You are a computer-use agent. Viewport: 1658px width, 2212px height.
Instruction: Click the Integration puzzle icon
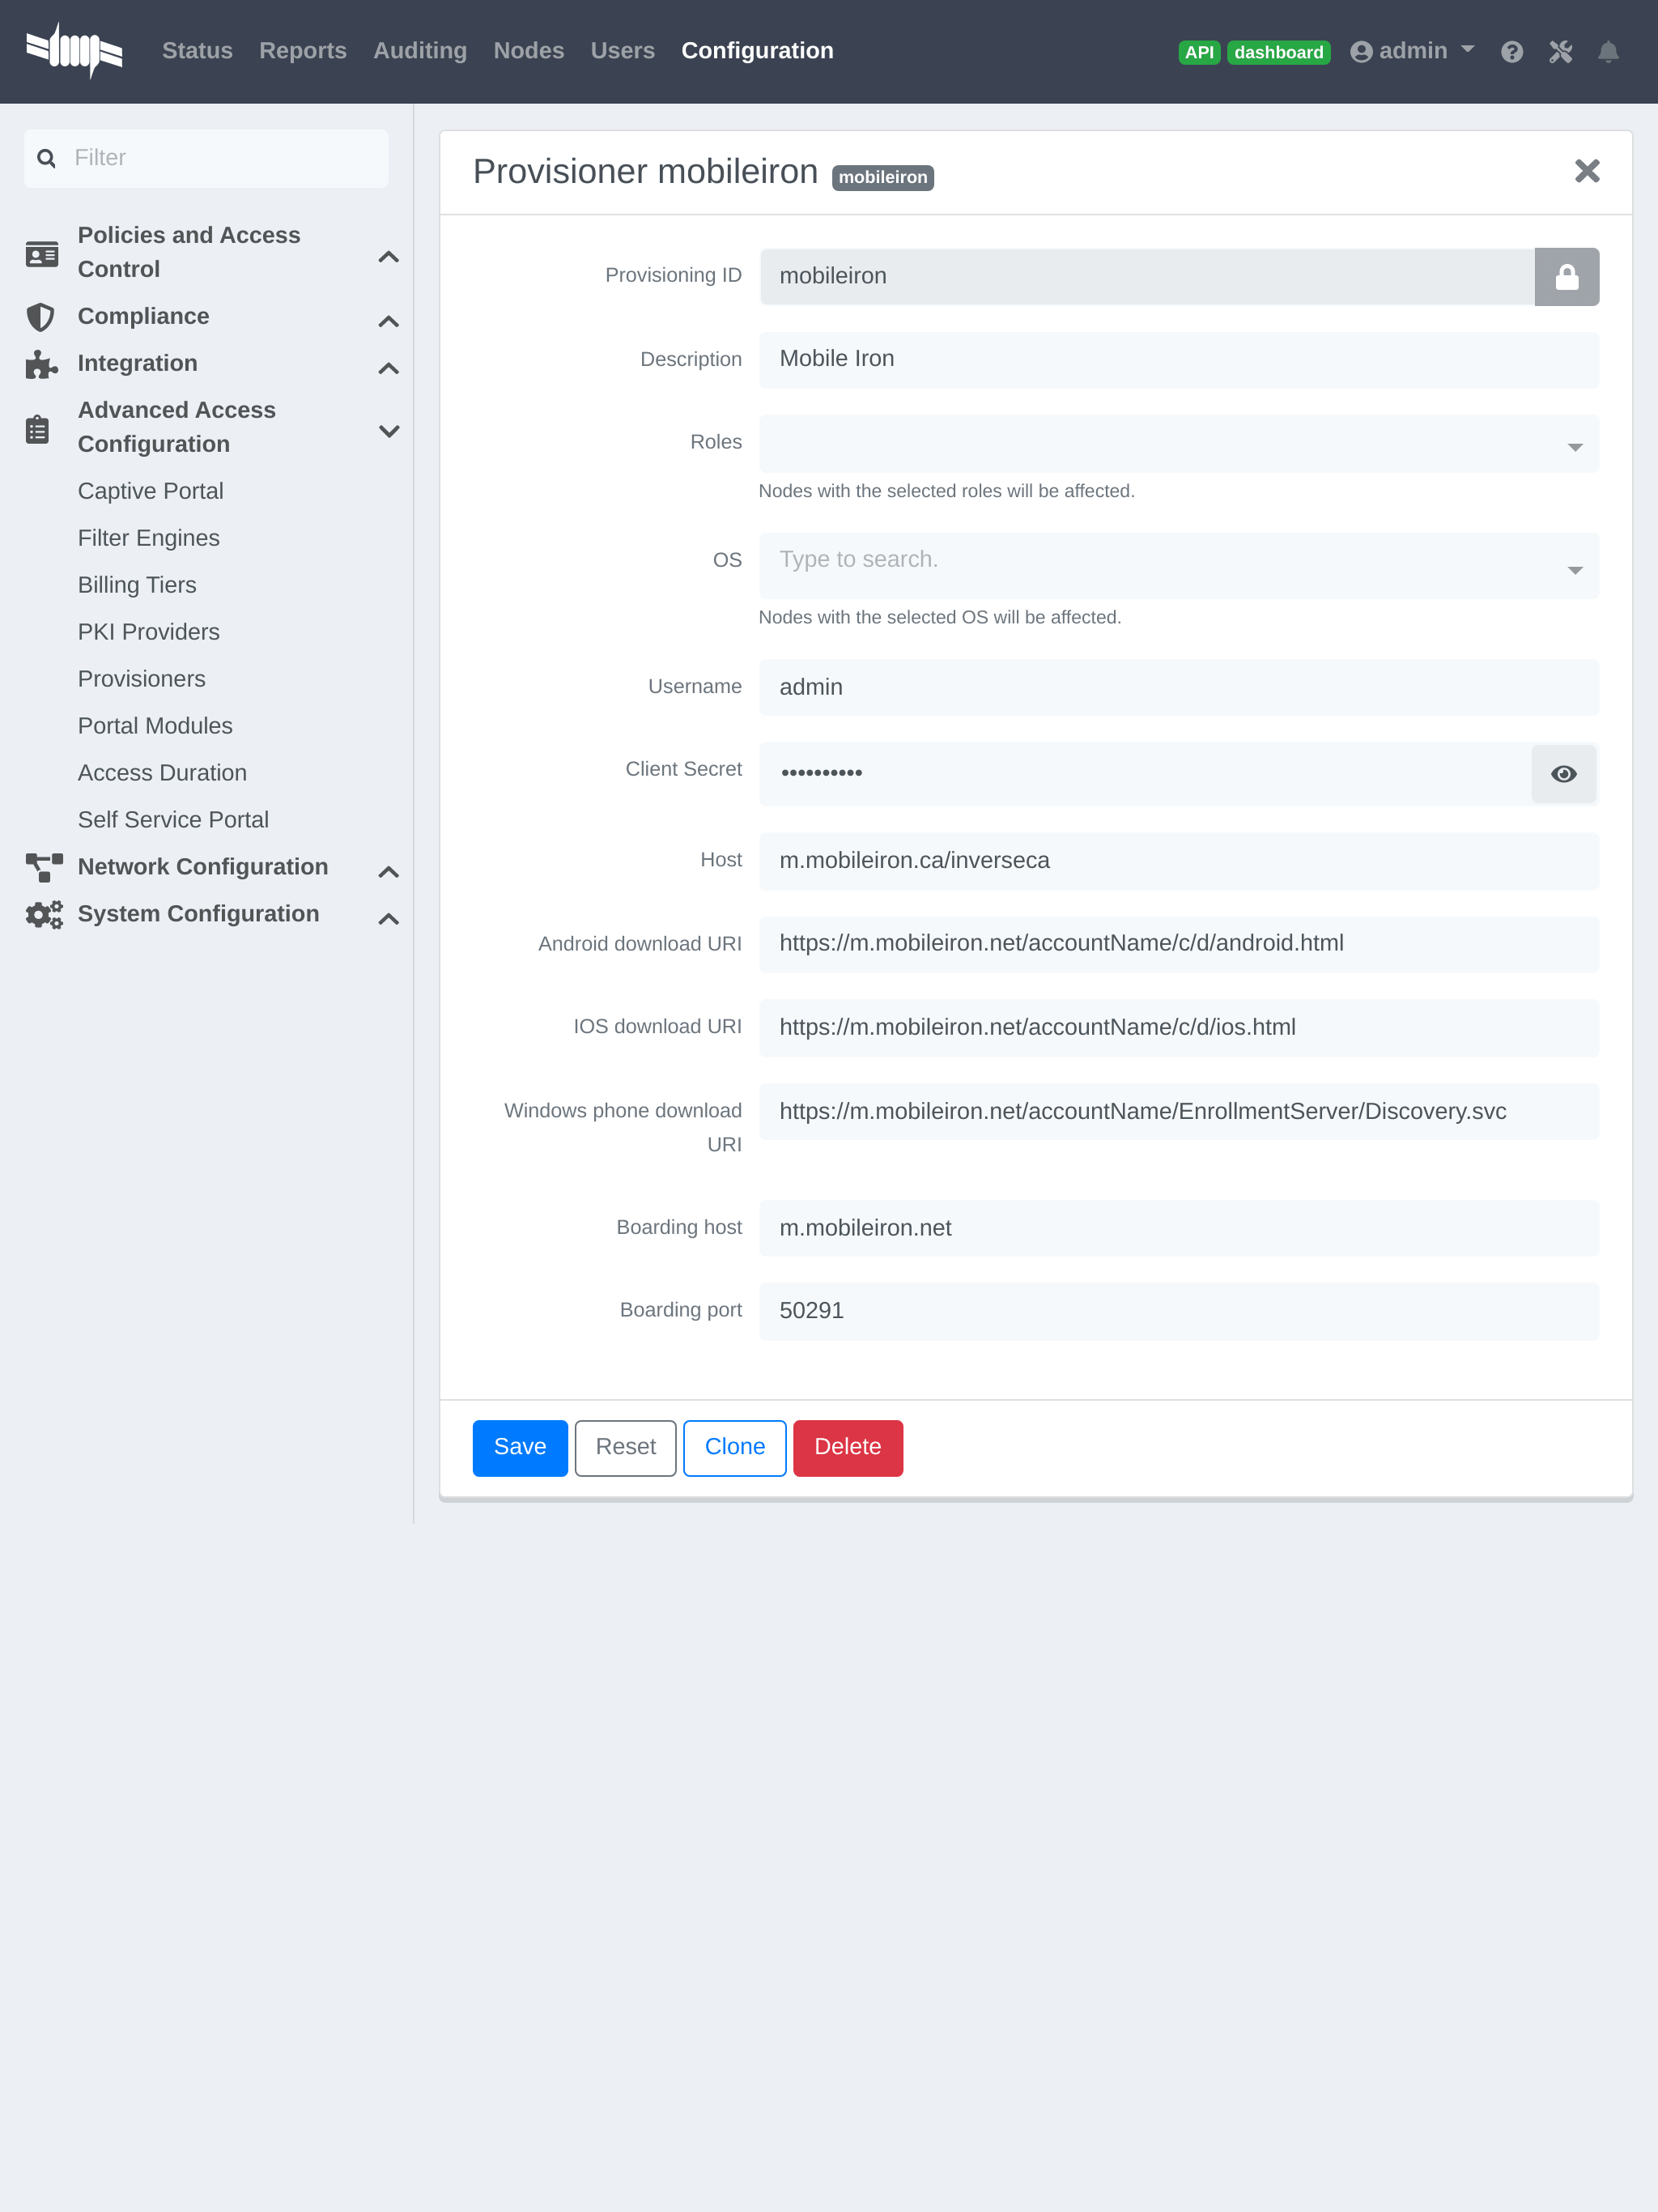tap(41, 364)
